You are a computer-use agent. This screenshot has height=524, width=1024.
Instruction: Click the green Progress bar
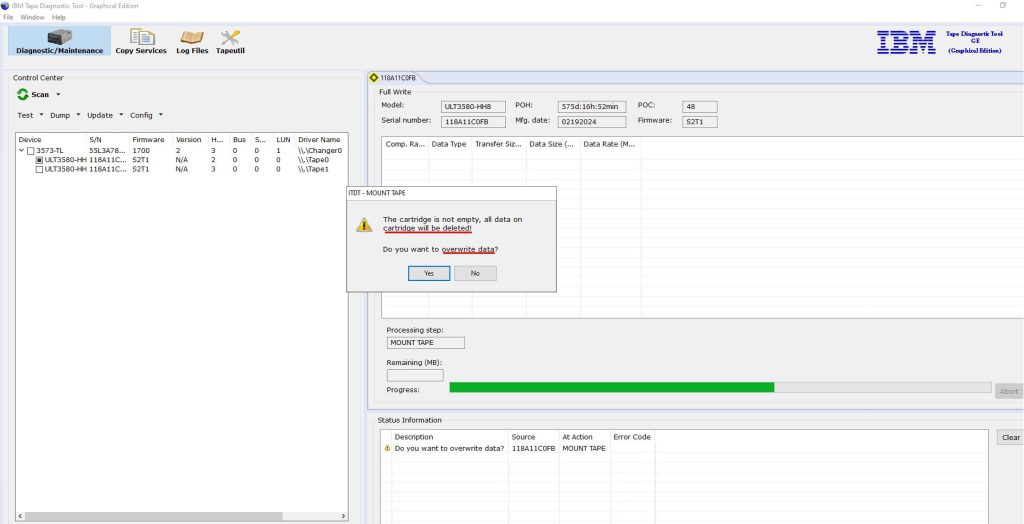pos(612,387)
